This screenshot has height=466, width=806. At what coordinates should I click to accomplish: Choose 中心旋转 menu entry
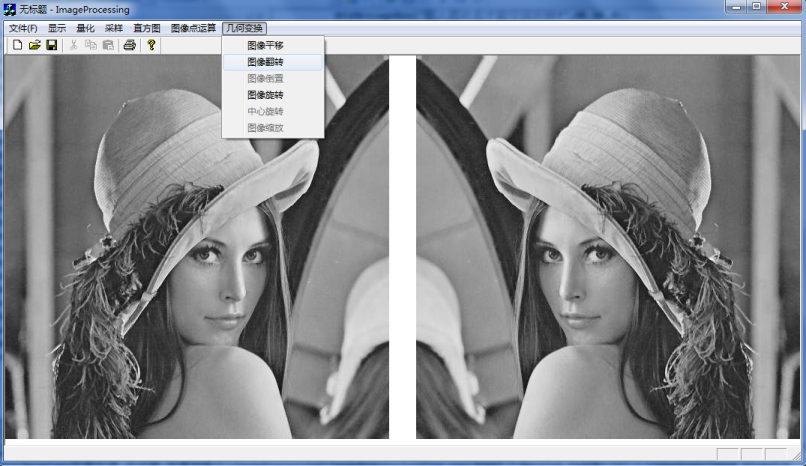point(273,111)
